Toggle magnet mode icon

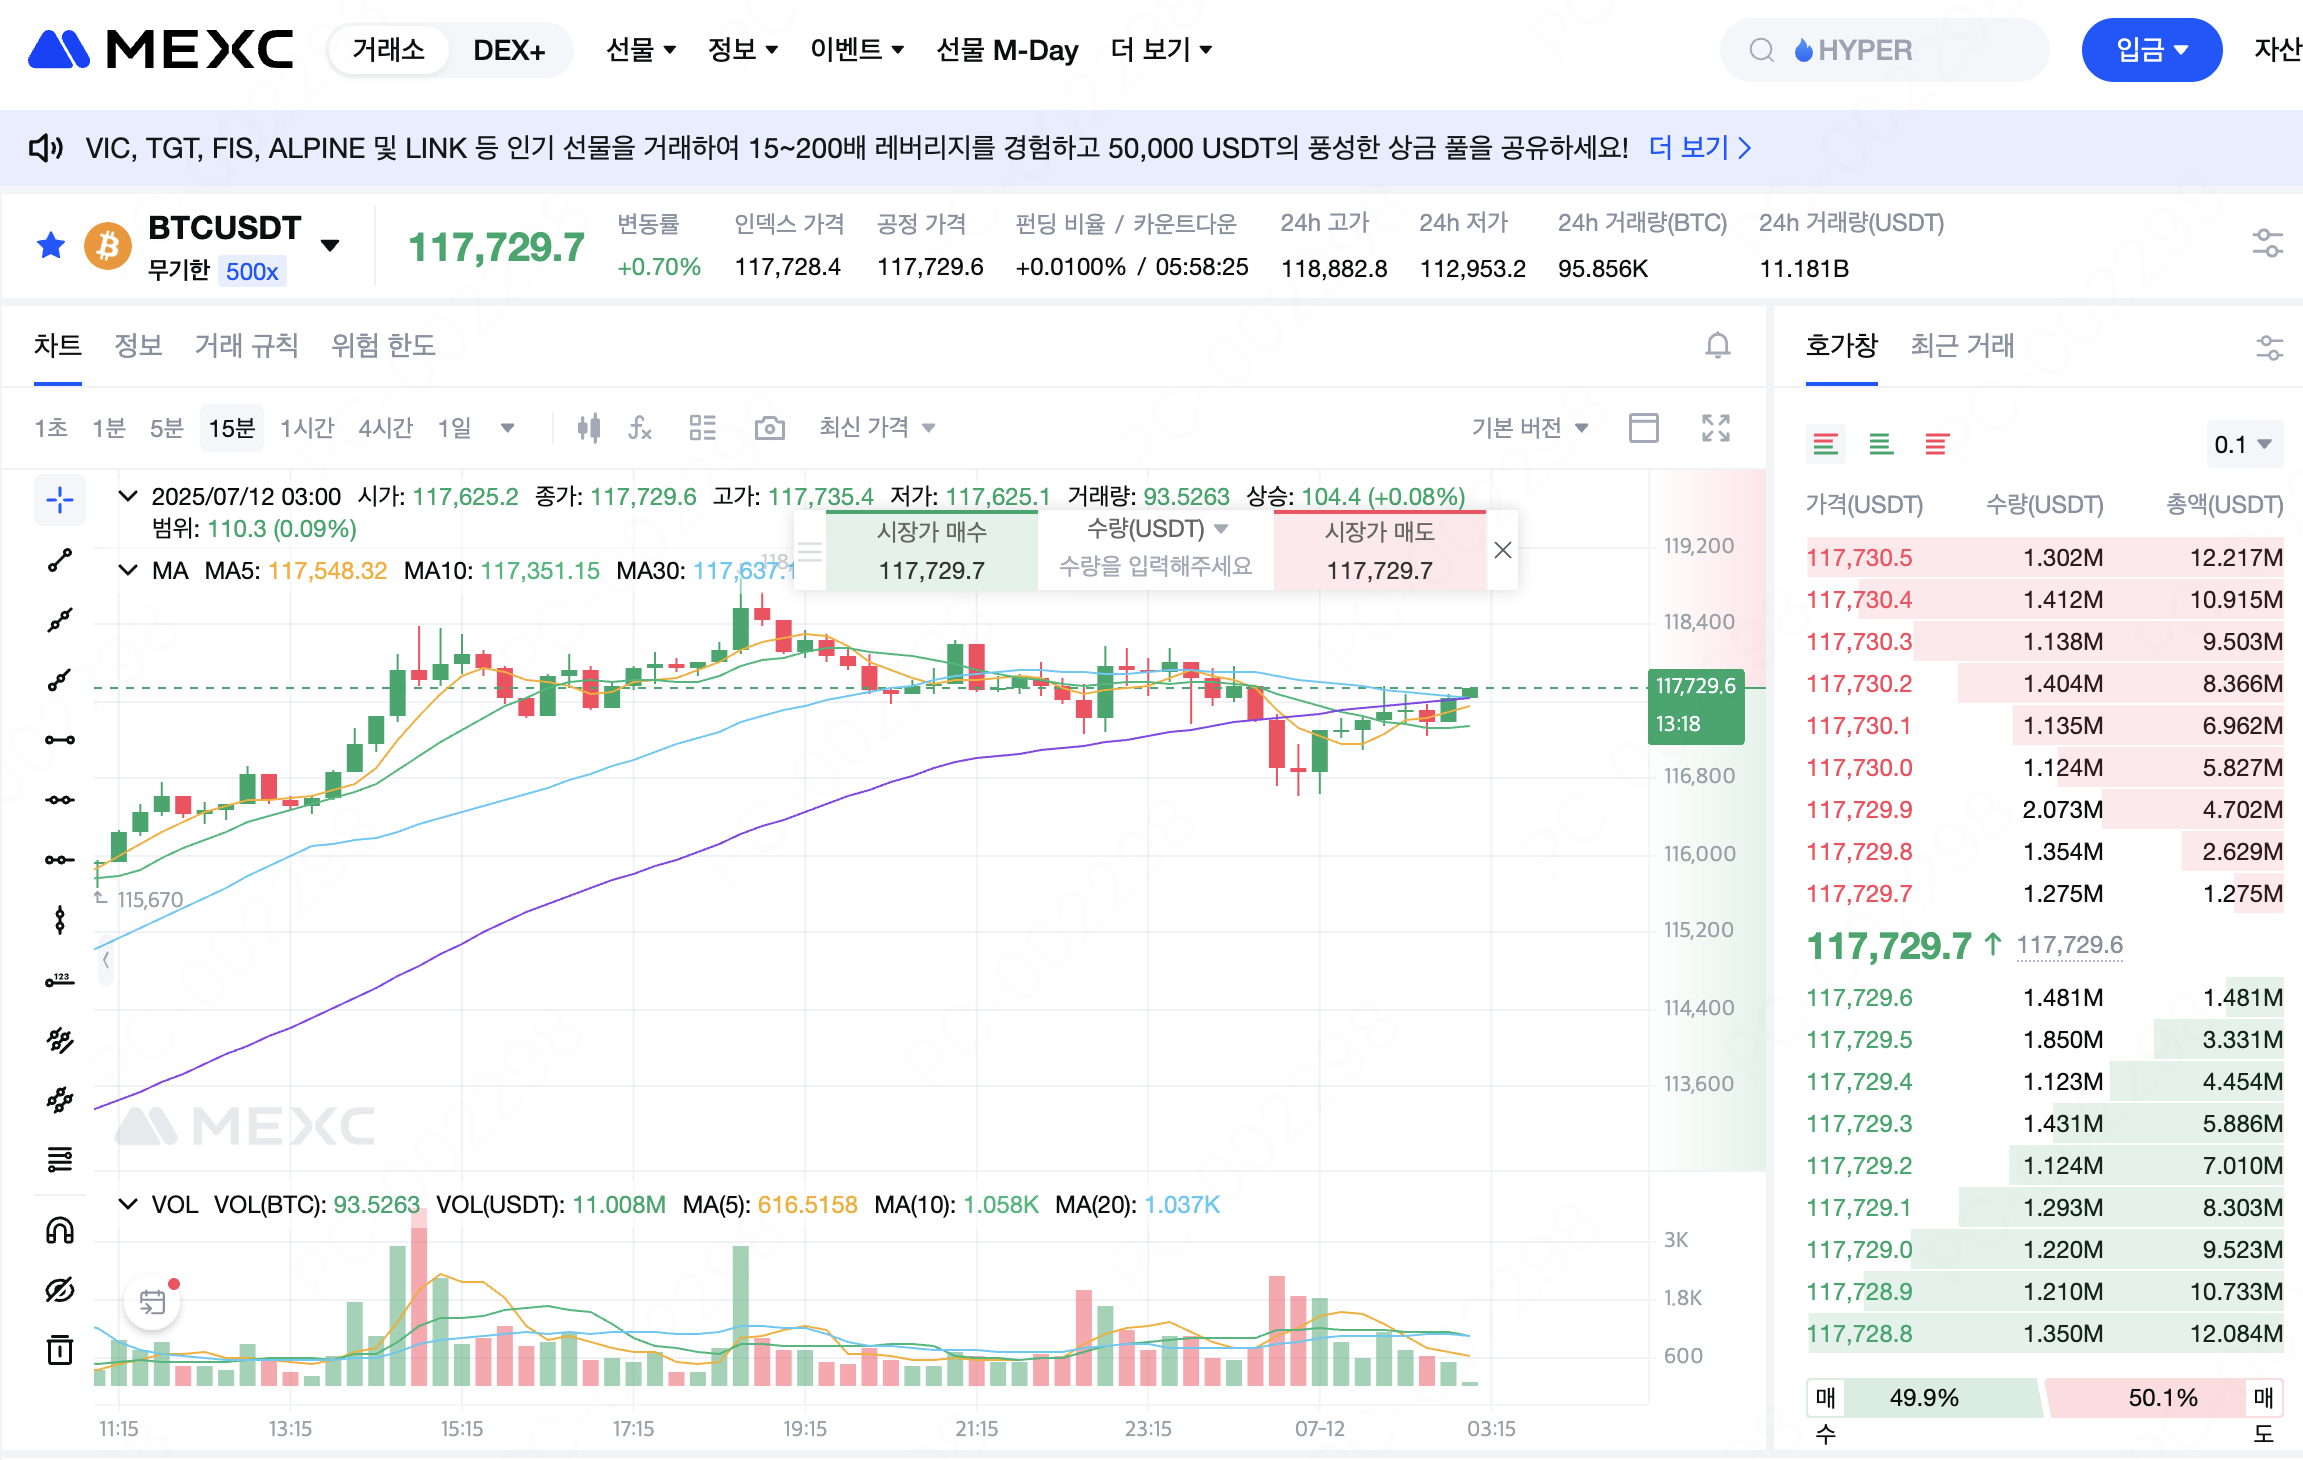coord(60,1230)
